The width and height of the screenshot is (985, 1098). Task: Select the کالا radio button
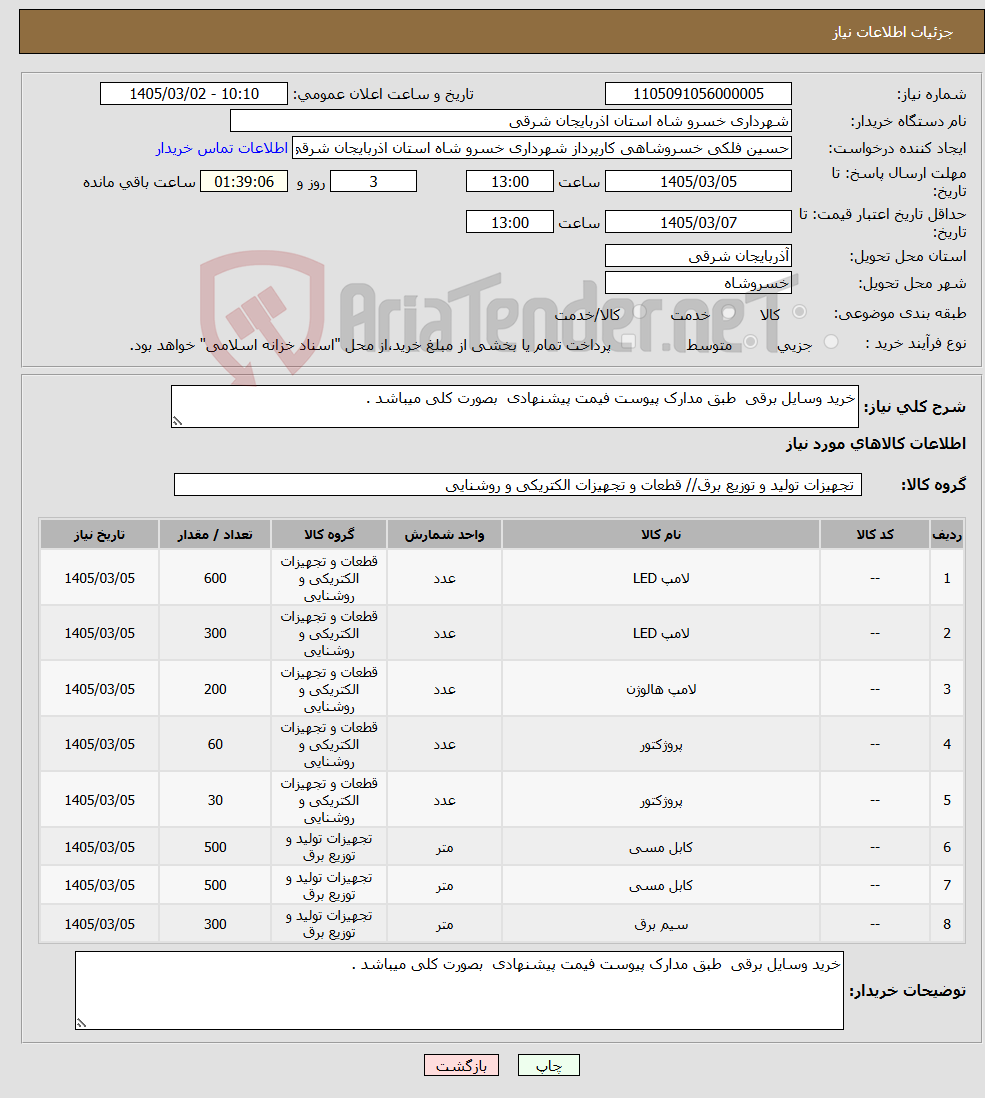tap(799, 312)
